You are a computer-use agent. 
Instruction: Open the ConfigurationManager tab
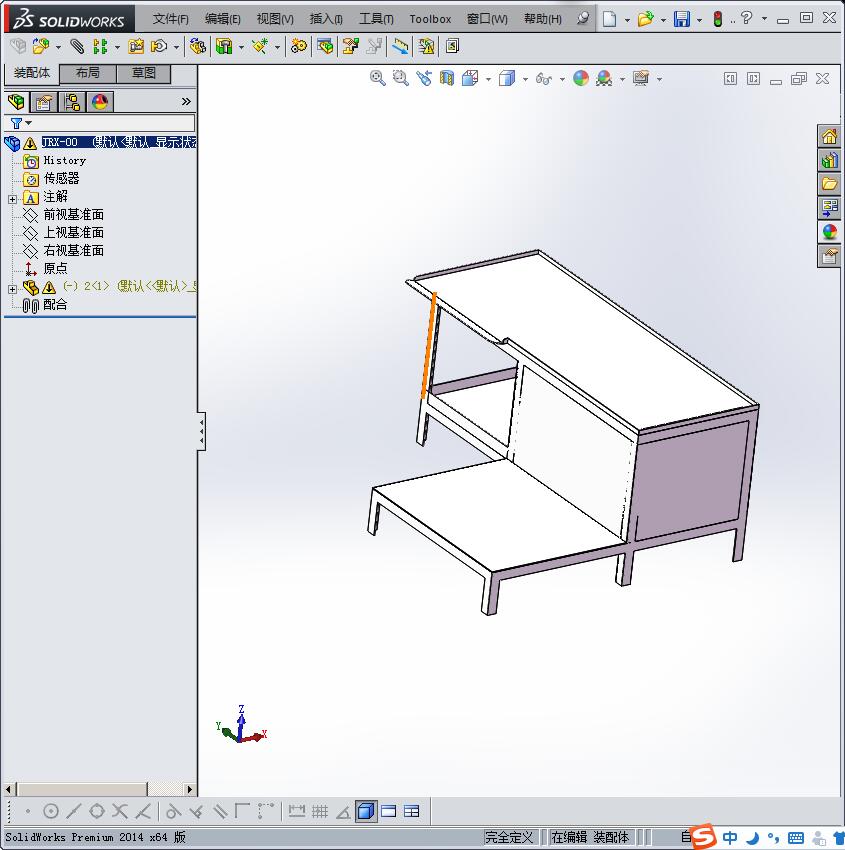point(72,101)
